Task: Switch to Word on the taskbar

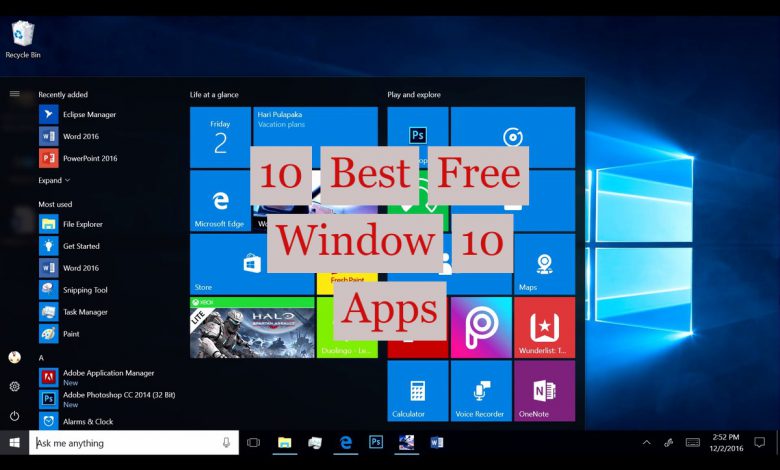Action: click(x=437, y=442)
